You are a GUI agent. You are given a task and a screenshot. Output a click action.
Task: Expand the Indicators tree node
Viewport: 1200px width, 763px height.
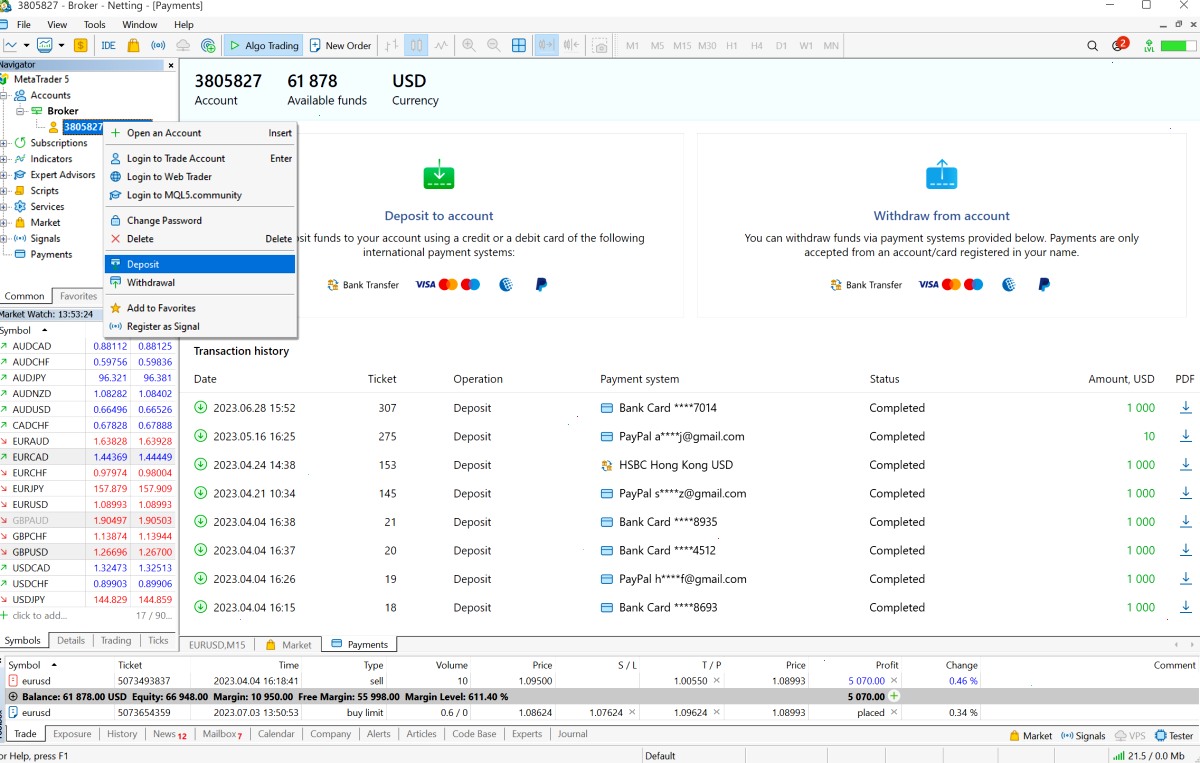(x=4, y=159)
